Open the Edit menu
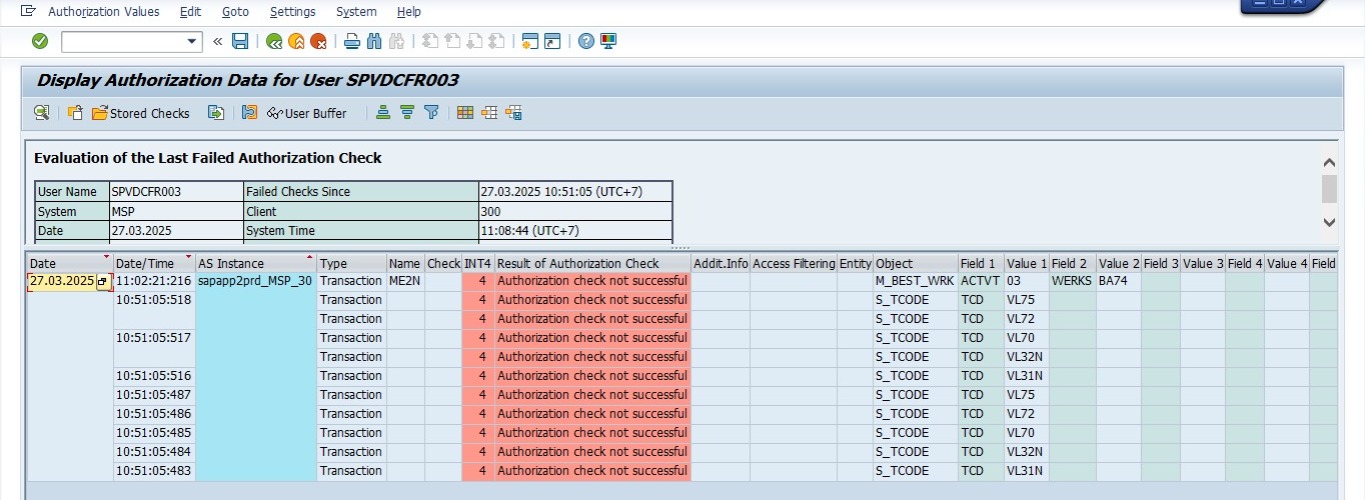The image size is (1365, 500). (190, 12)
